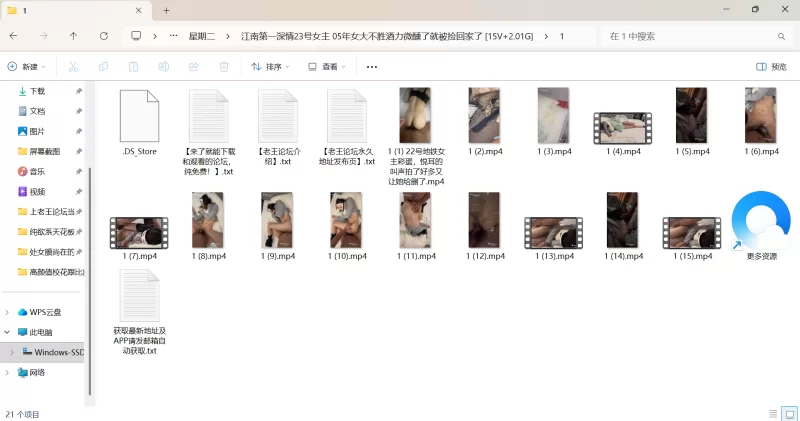Navigate to the 星期二 breadcrumb
This screenshot has height=421, width=800.
202,36
